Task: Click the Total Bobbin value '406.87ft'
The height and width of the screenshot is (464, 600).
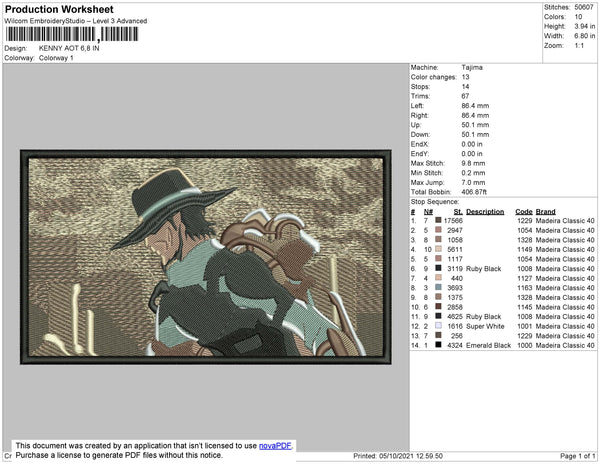Action: point(474,192)
